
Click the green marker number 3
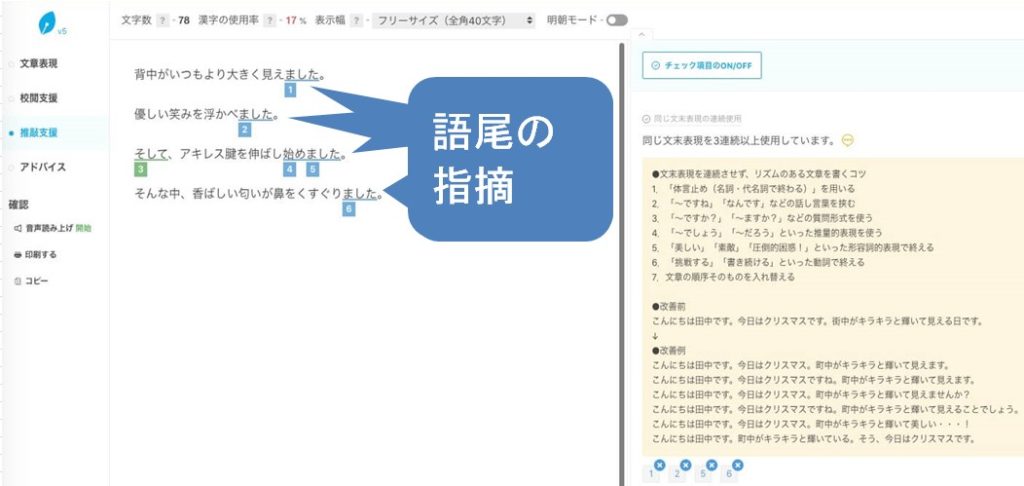141,169
